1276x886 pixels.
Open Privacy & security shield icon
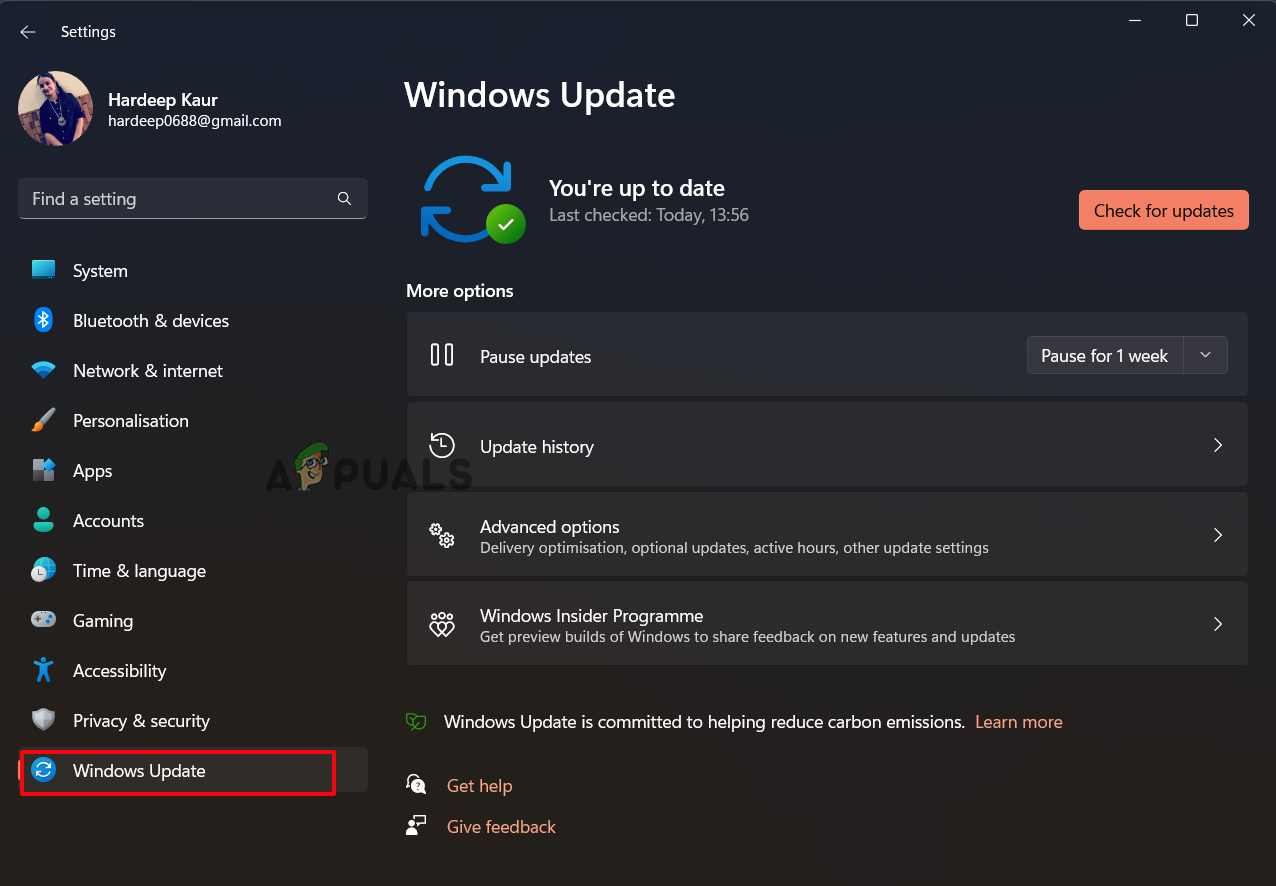coord(44,720)
